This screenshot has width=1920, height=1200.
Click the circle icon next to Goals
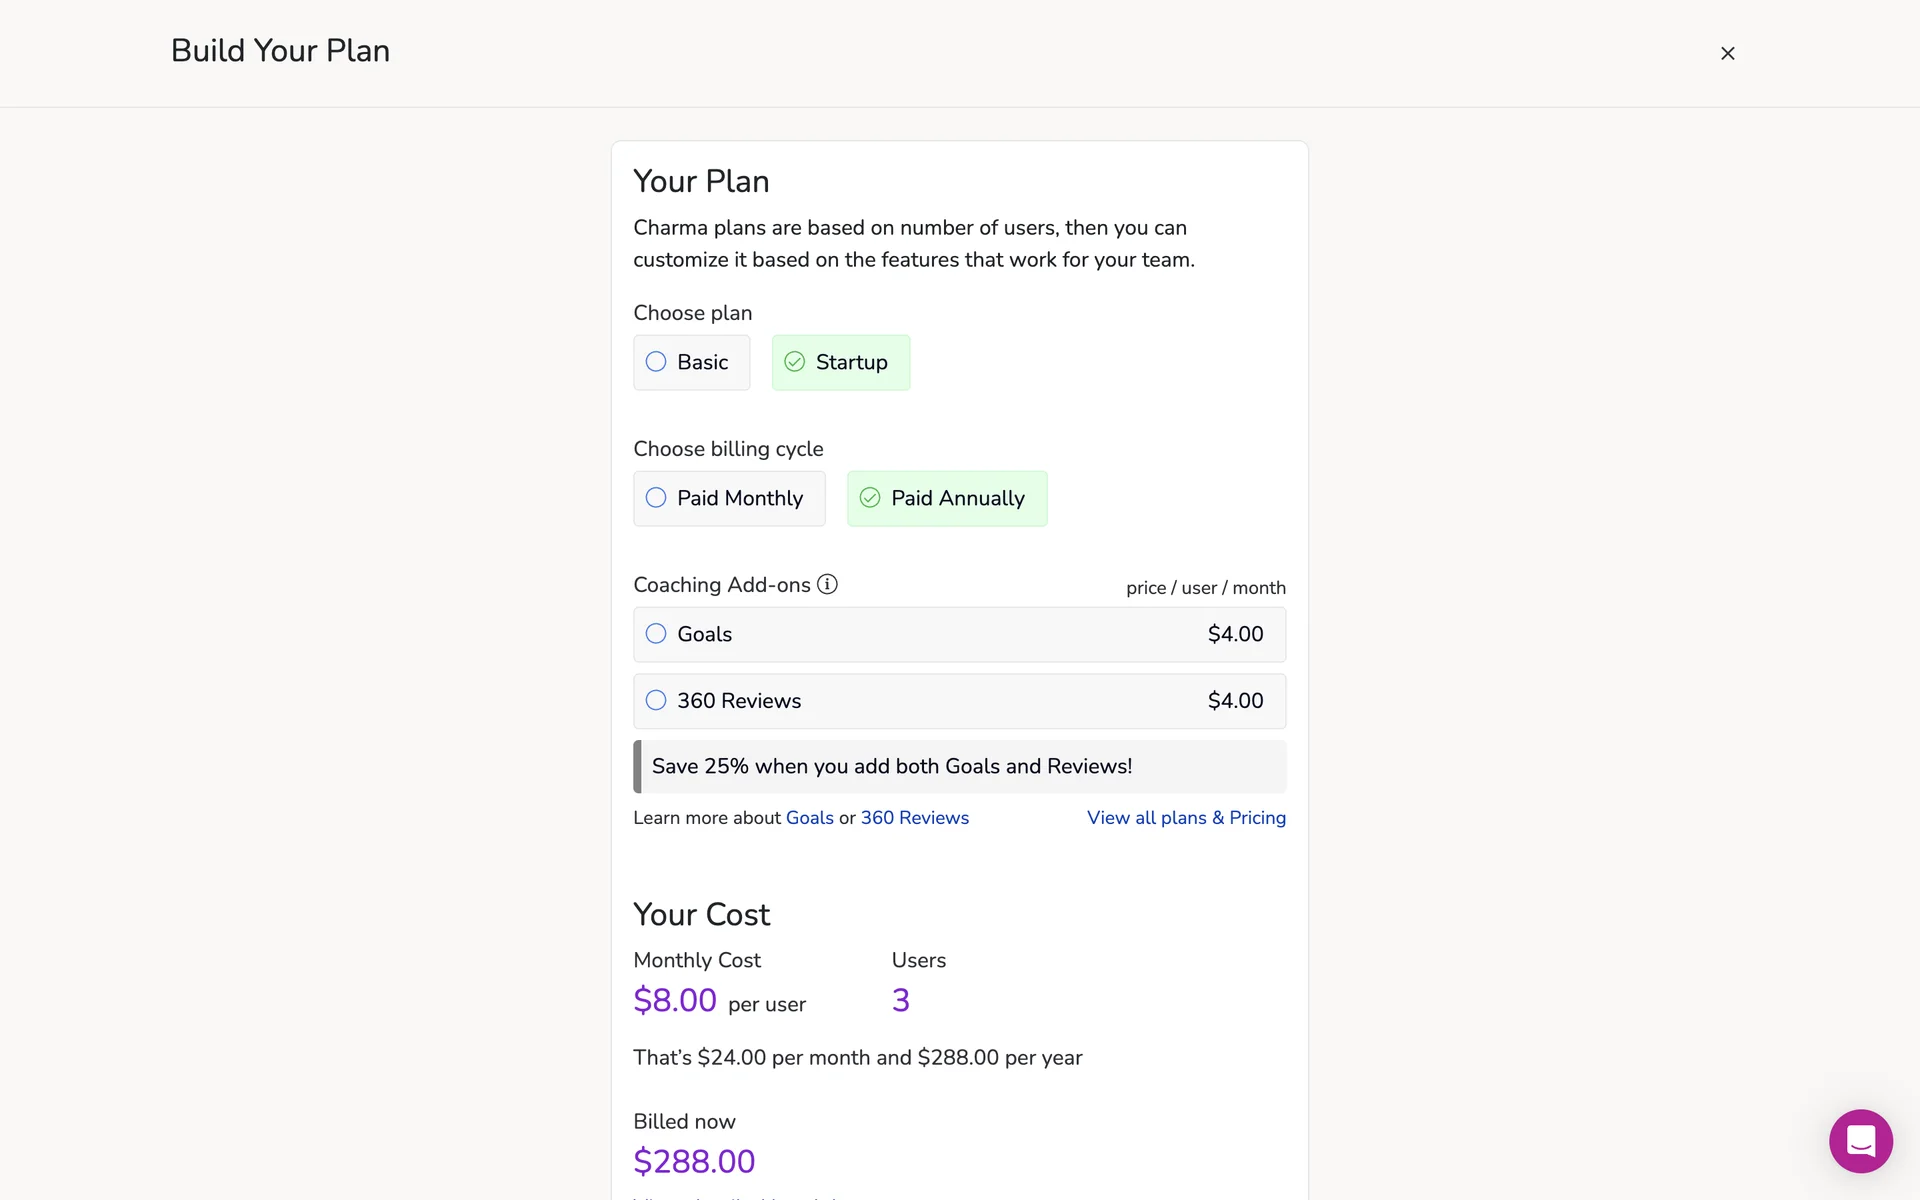[656, 634]
